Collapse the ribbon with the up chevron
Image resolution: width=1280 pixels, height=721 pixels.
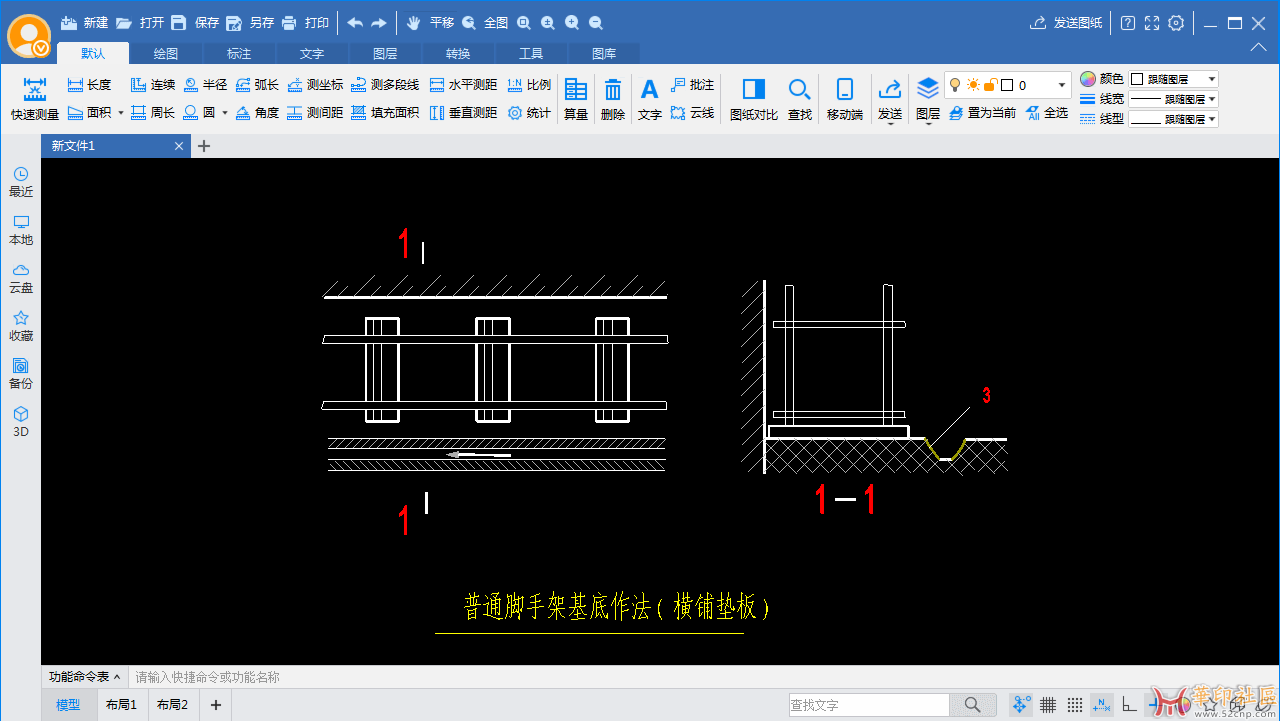pos(1259,47)
